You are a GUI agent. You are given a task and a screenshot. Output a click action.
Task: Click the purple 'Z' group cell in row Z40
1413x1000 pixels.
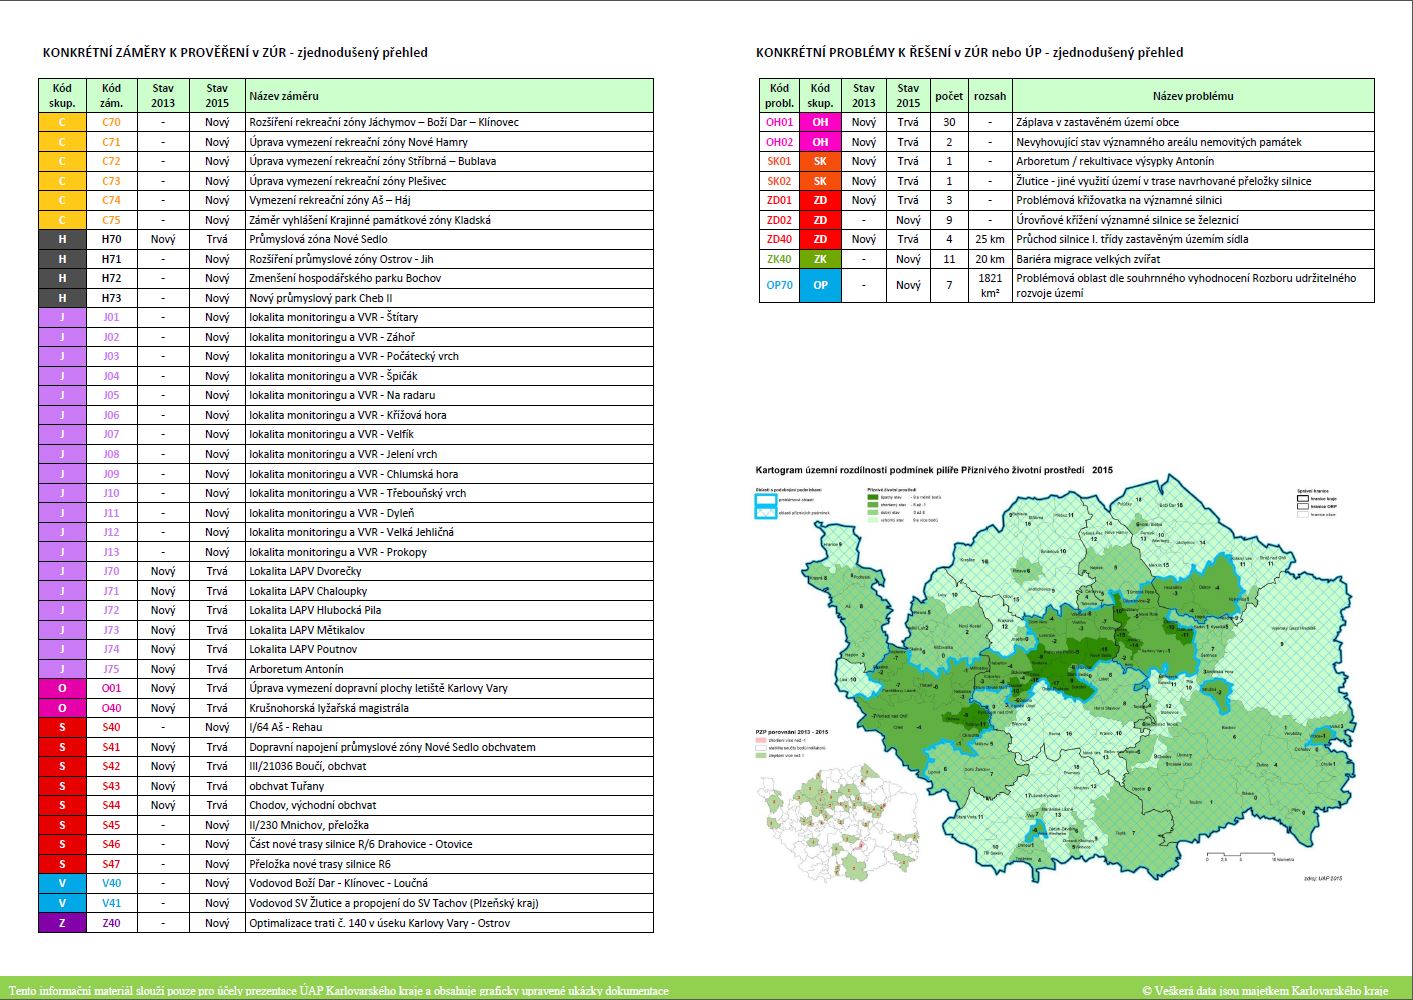click(x=62, y=923)
